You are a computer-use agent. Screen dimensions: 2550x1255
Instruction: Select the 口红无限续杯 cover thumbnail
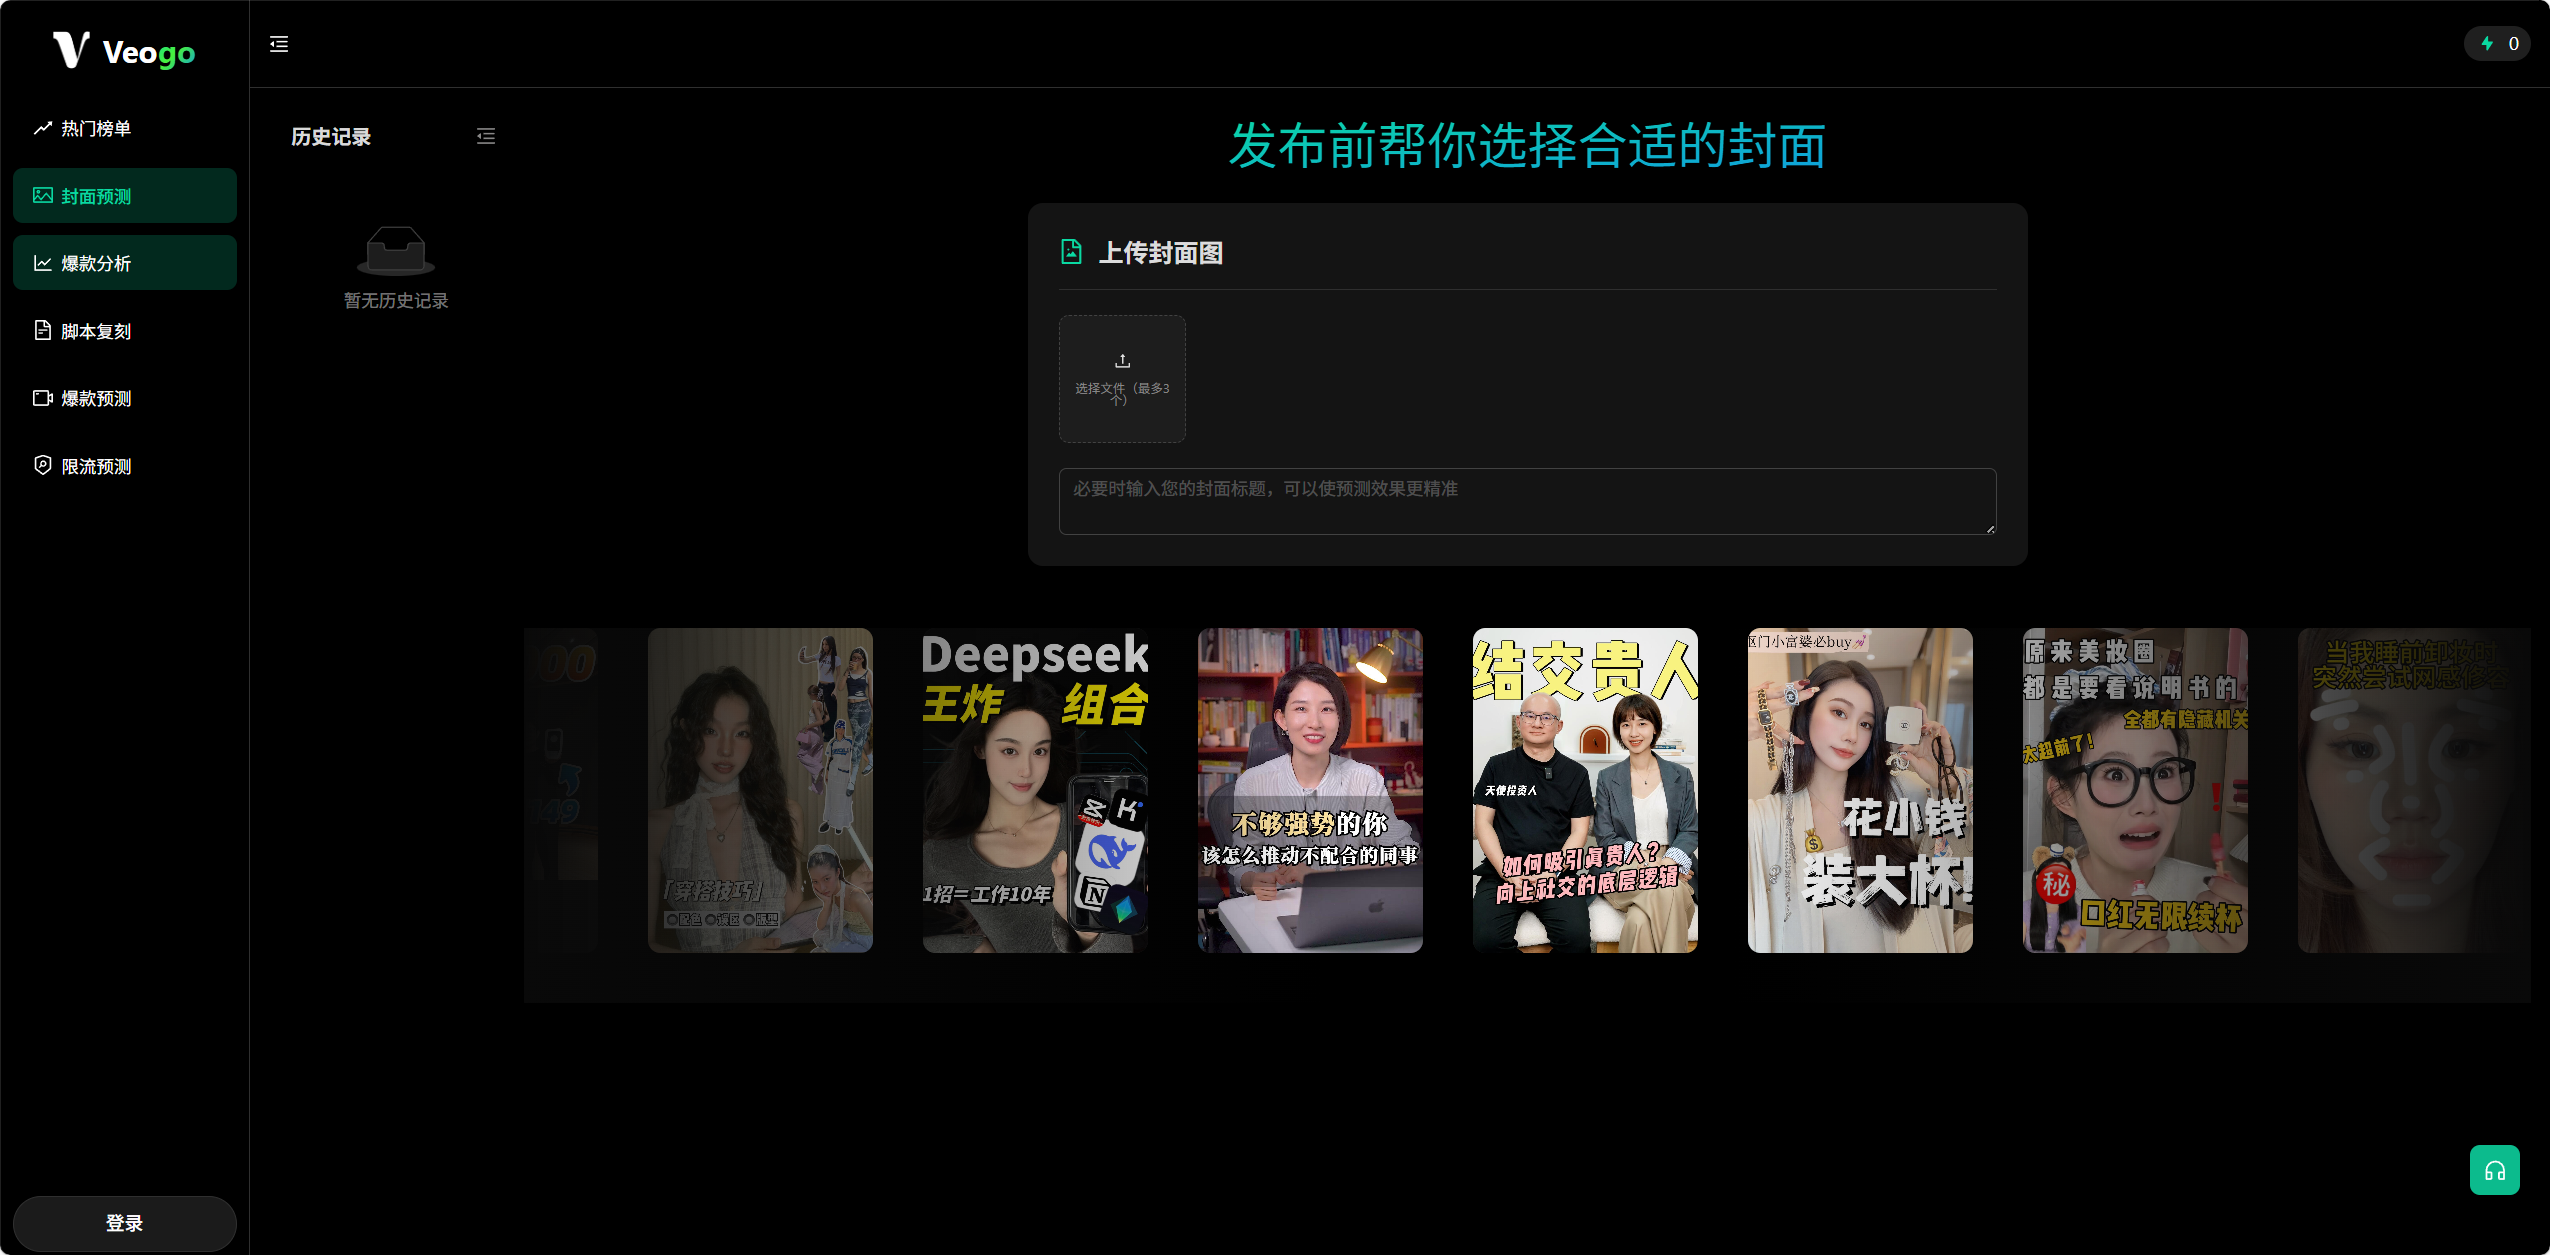tap(2135, 790)
